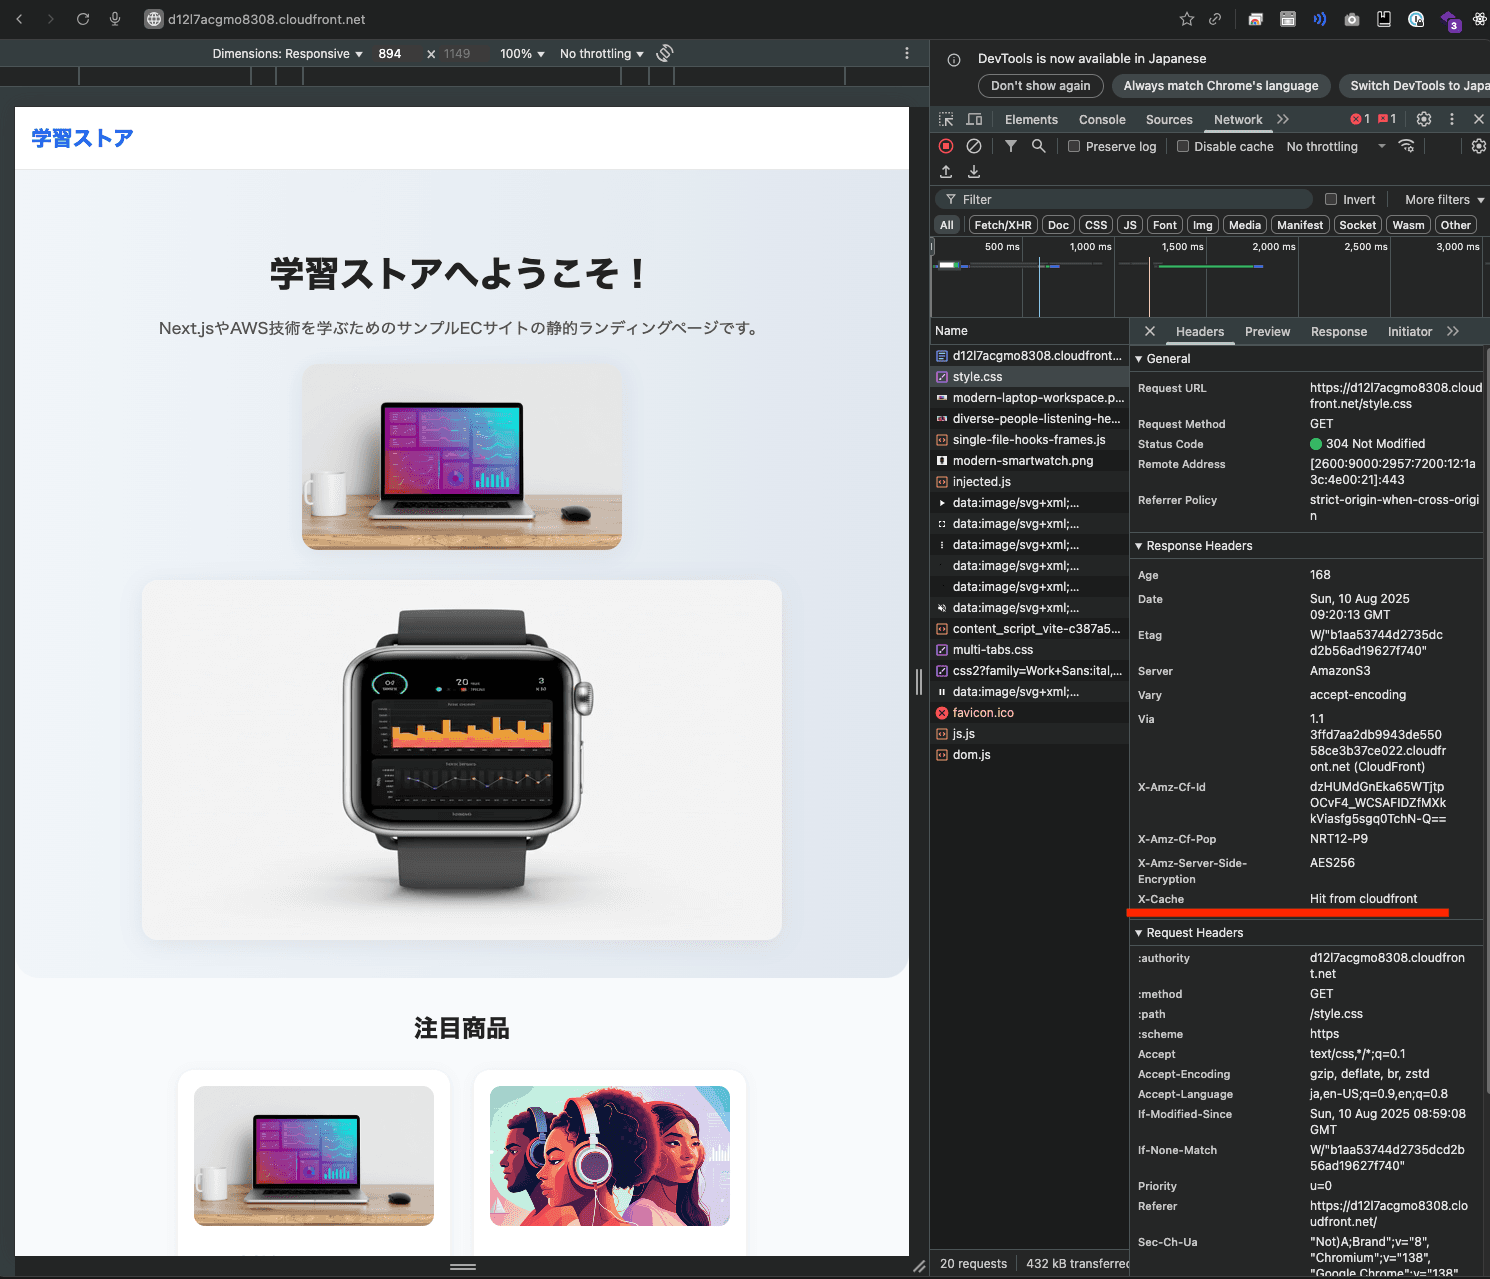Switch to the Console tab
The height and width of the screenshot is (1279, 1490).
coord(1102,120)
